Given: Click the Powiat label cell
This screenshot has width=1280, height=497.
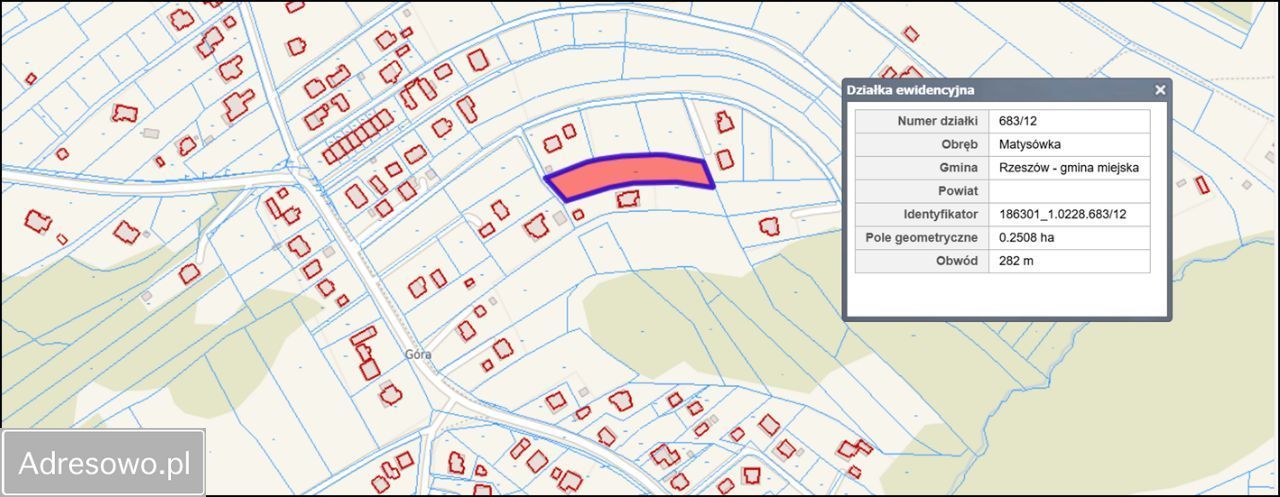Looking at the screenshot, I should pos(922,191).
